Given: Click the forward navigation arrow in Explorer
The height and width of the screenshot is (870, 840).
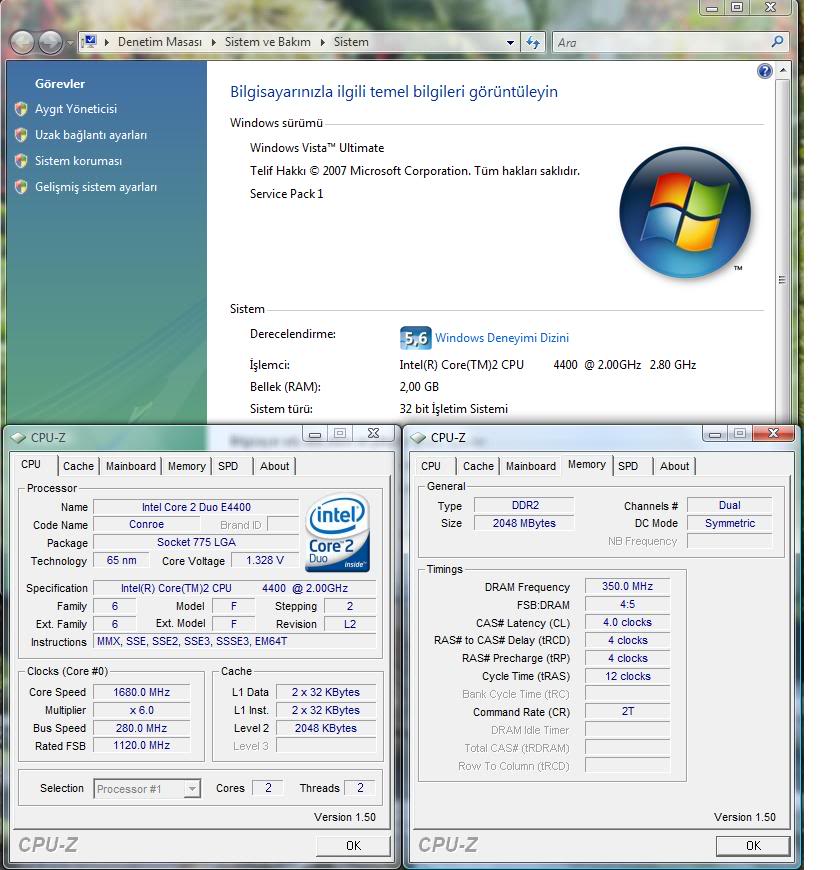Looking at the screenshot, I should [50, 43].
